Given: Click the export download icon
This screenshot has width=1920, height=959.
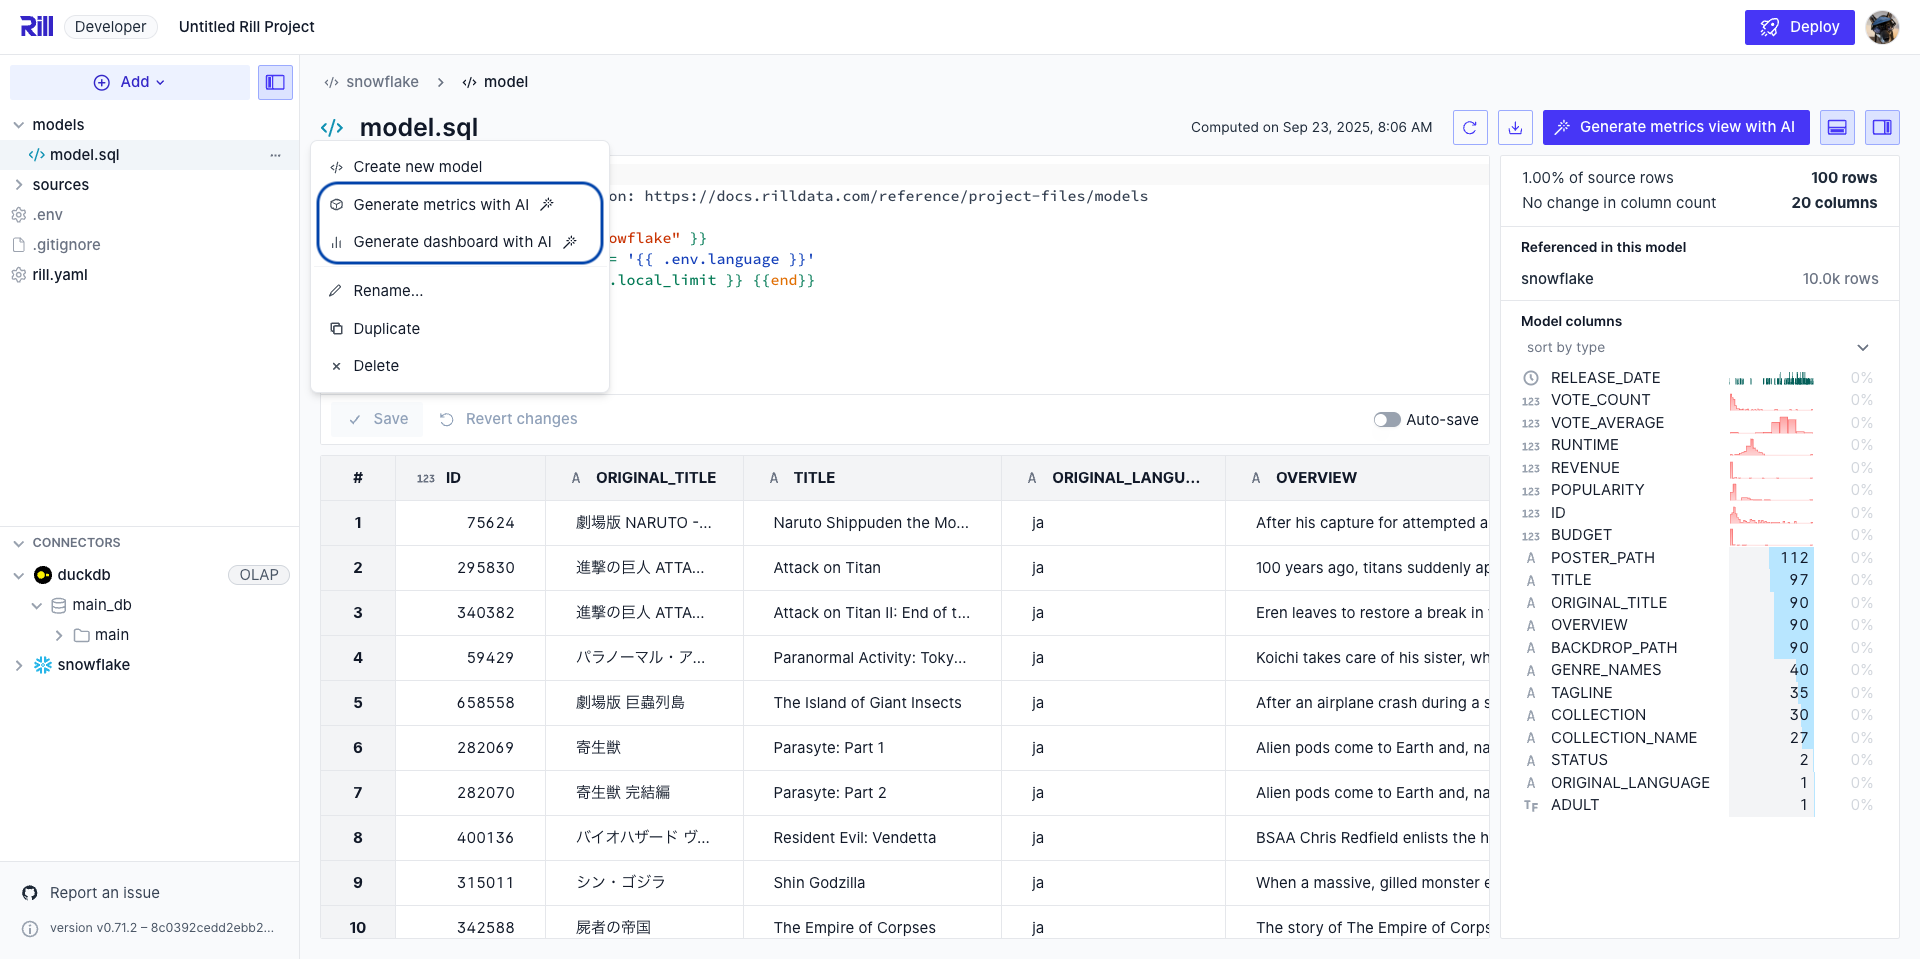Looking at the screenshot, I should pos(1515,127).
